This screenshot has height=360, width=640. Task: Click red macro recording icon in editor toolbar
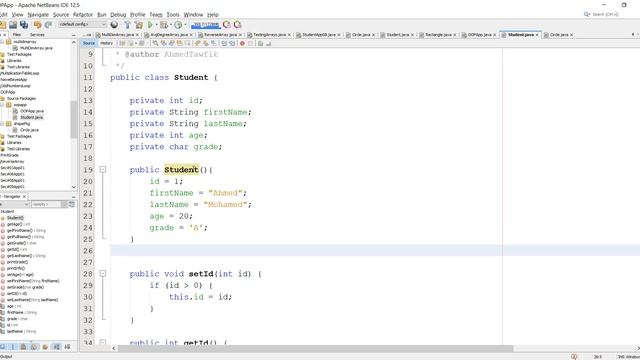pos(242,43)
